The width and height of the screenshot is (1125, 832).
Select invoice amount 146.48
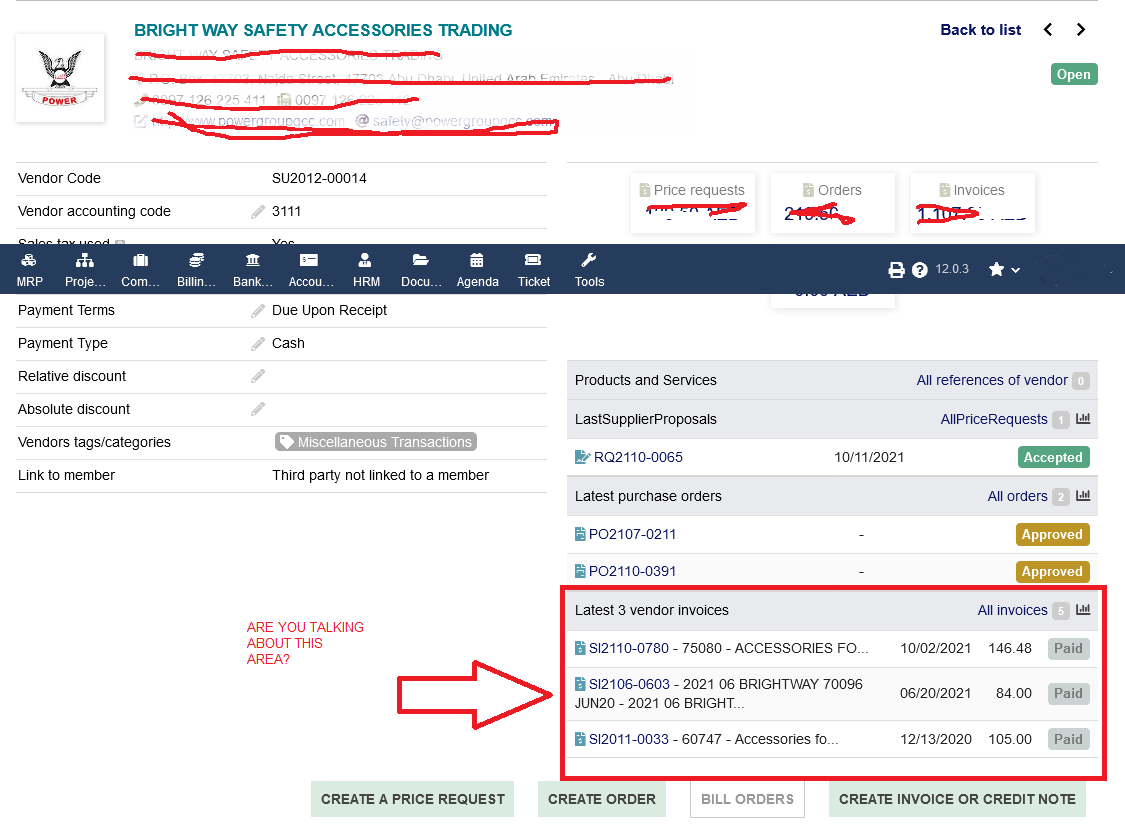pyautogui.click(x=1010, y=648)
